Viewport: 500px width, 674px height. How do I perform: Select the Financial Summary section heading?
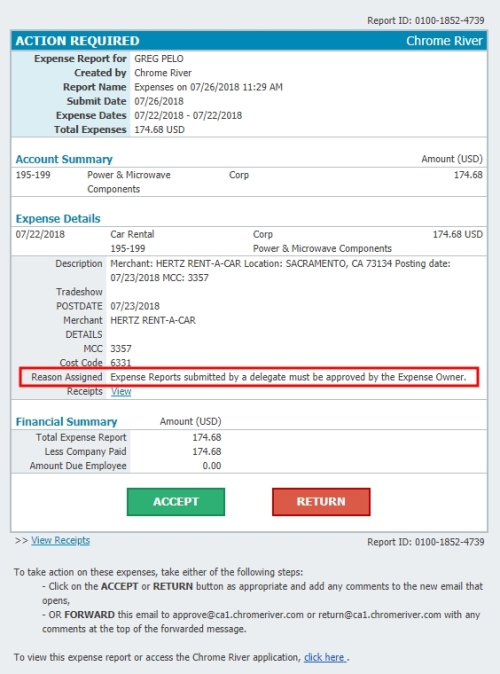point(66,422)
